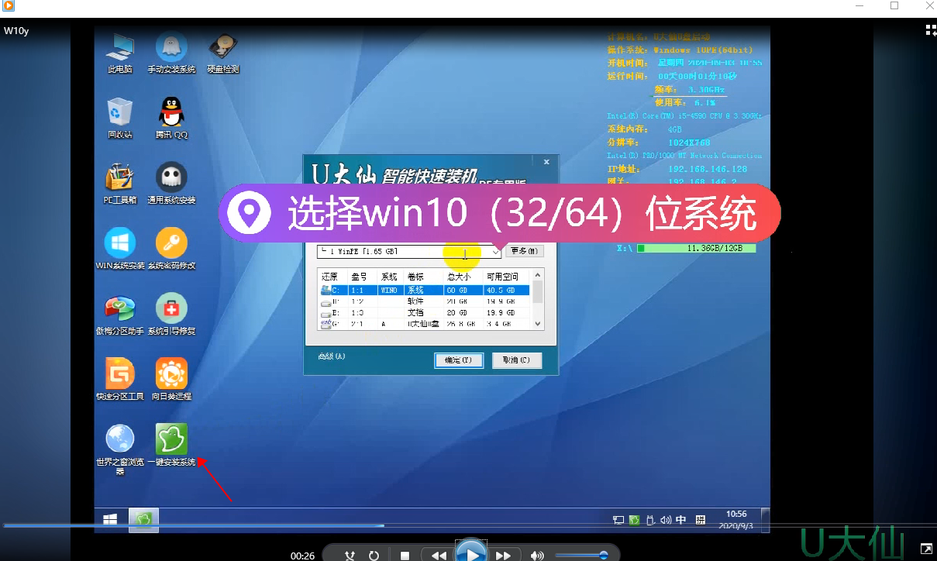Enter full screen using bottom-right arrow icon
Screen dimensions: 937x561
pos(926,548)
